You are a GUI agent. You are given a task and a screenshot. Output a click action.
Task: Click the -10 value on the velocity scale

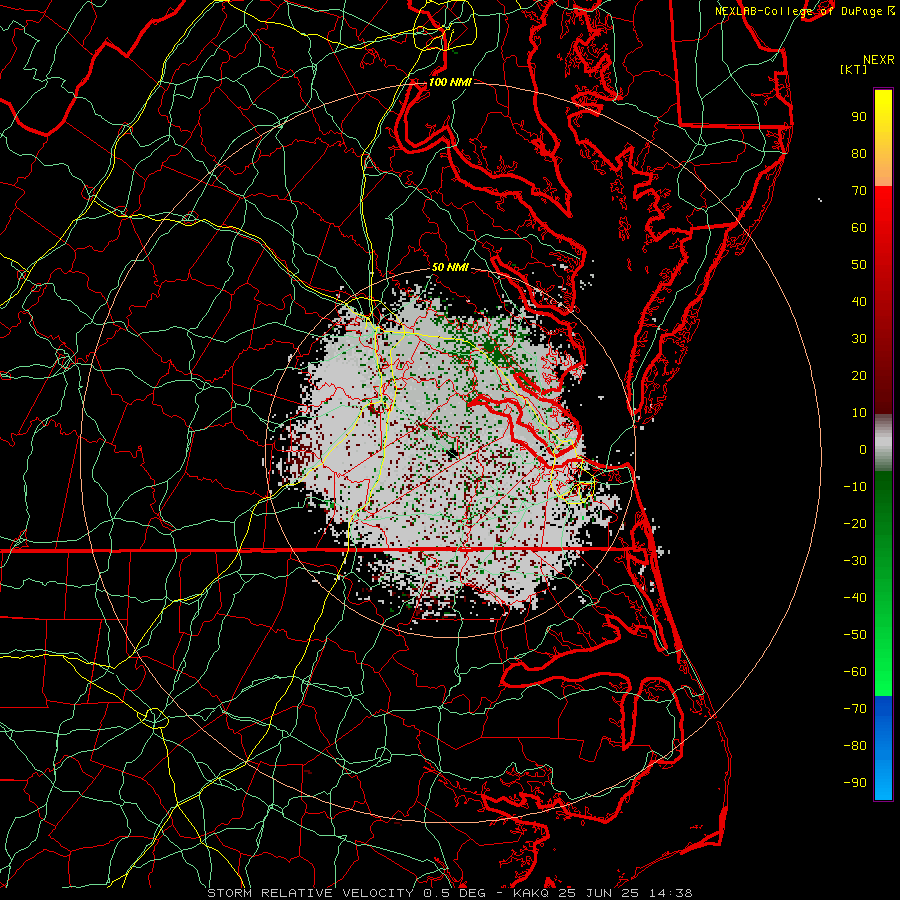click(x=855, y=487)
